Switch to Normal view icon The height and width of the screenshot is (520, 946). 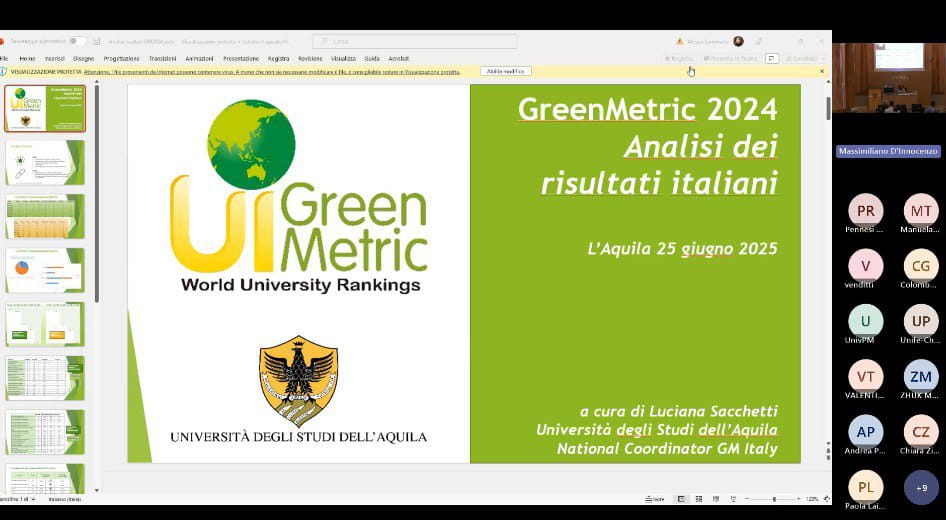681,499
